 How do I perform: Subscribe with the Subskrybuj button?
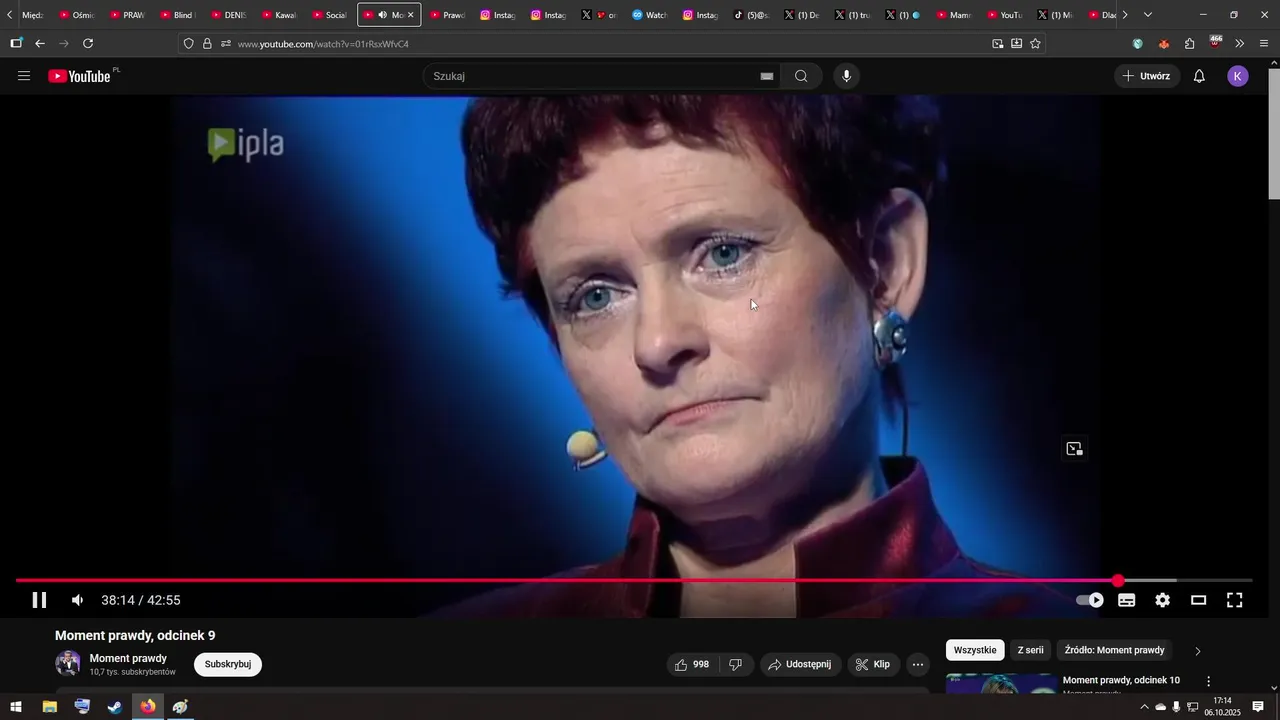click(x=228, y=664)
